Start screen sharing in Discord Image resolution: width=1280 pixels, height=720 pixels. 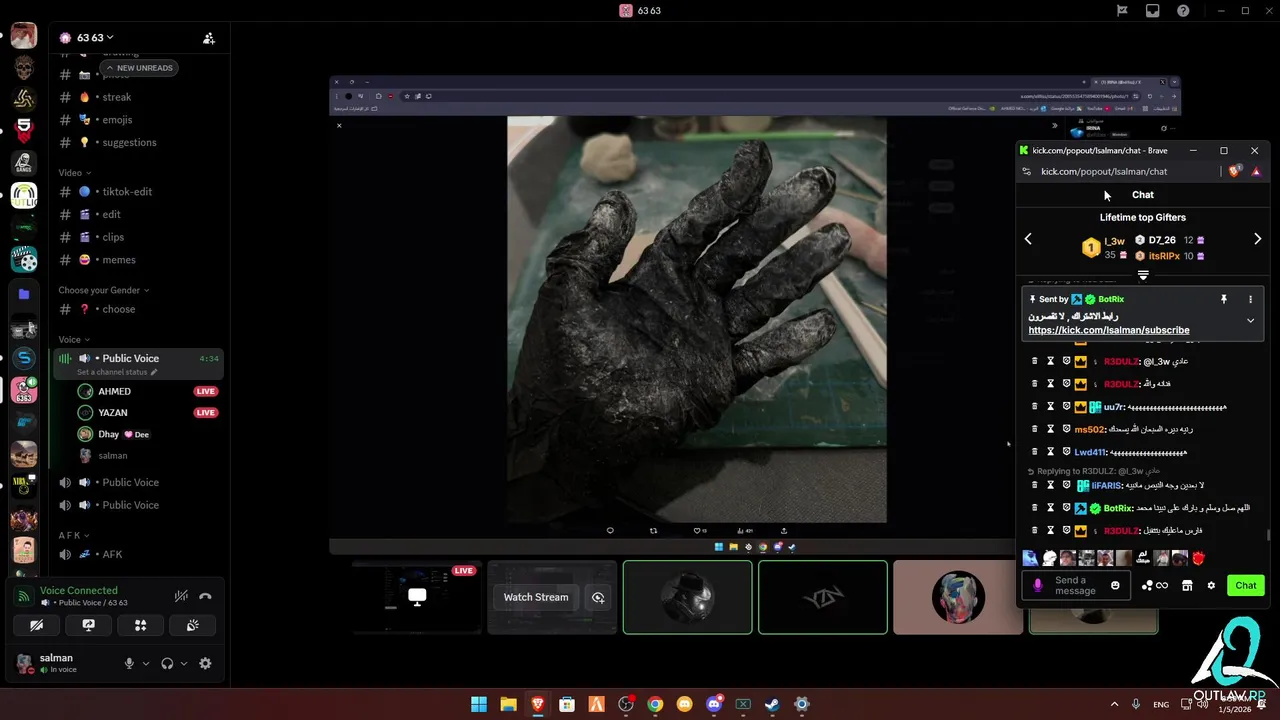(89, 625)
